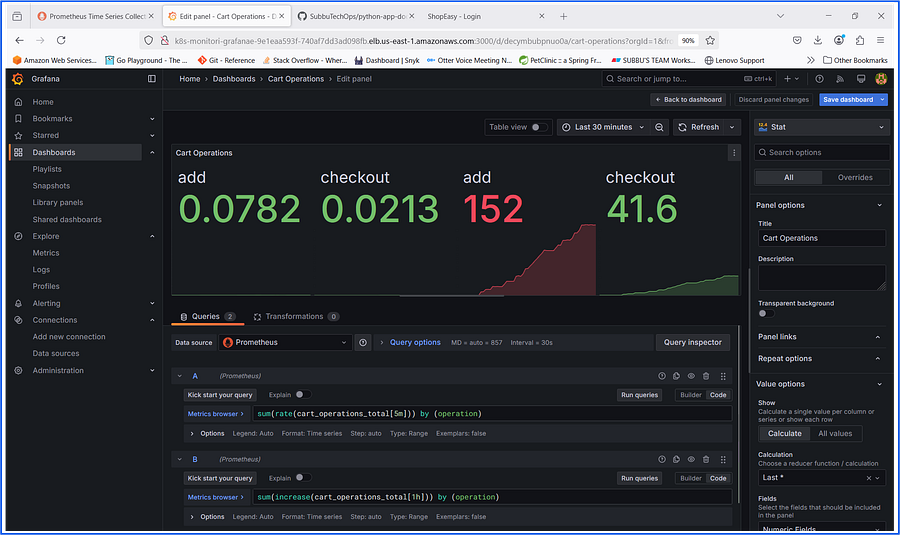Click the Explore compass icon

click(x=18, y=236)
